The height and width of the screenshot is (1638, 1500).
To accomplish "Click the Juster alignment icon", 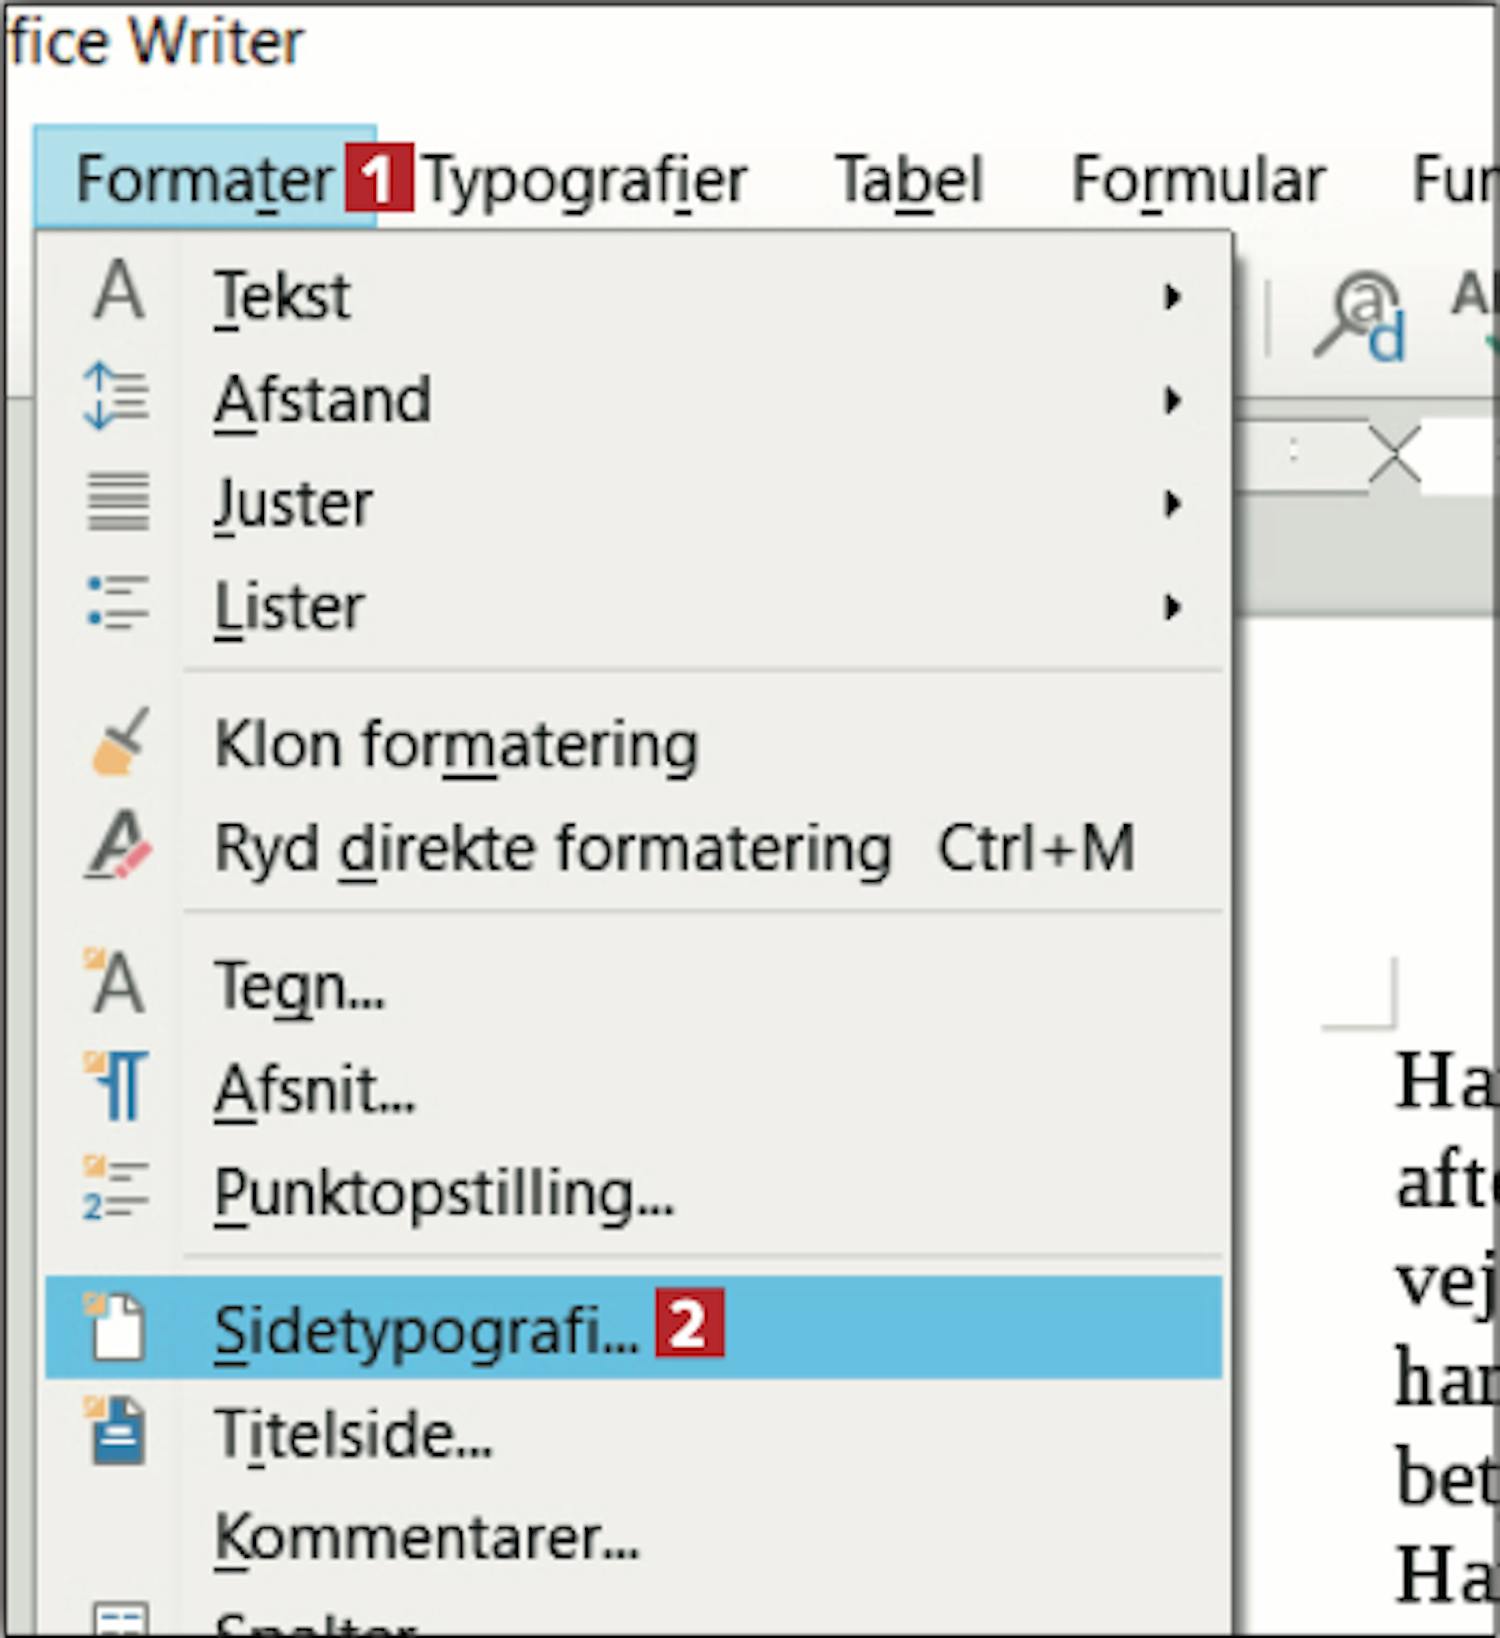I will 118,501.
